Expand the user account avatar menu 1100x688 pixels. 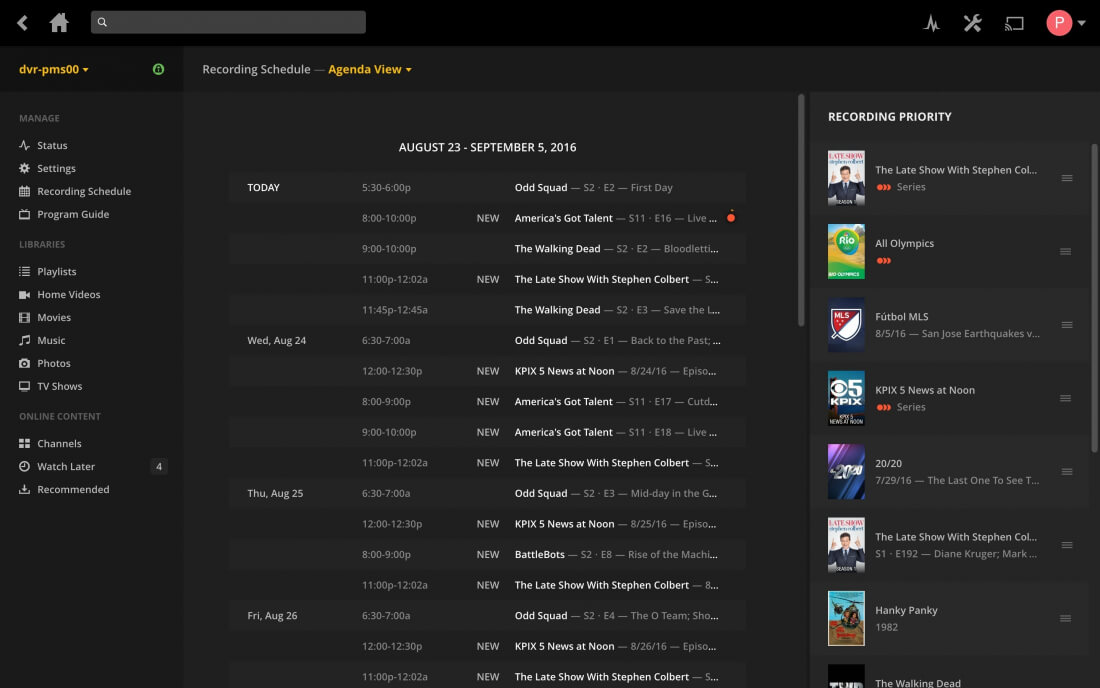point(1066,23)
